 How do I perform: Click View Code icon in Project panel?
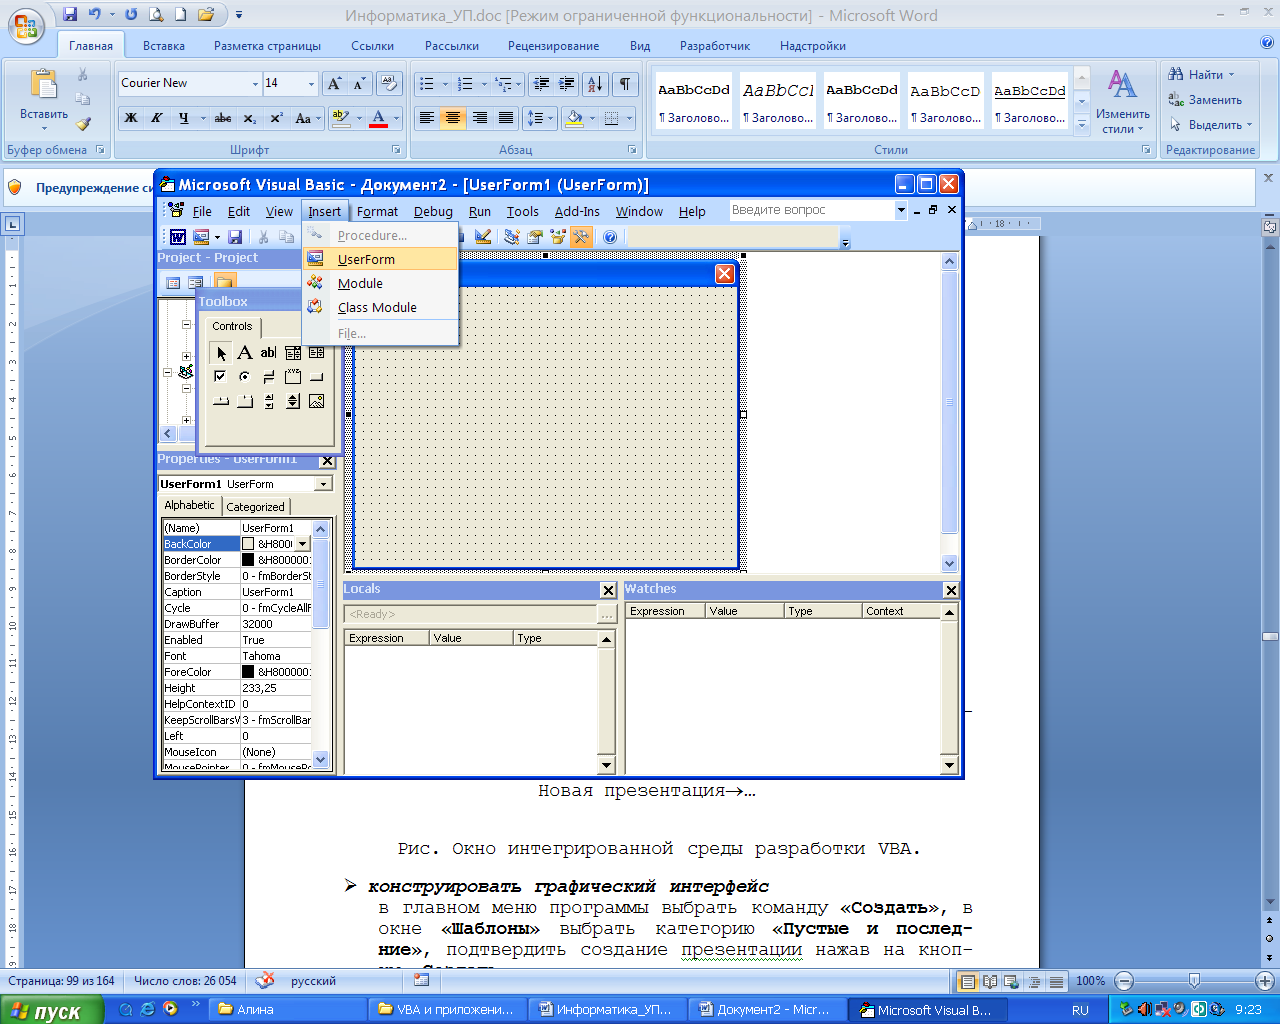click(173, 283)
